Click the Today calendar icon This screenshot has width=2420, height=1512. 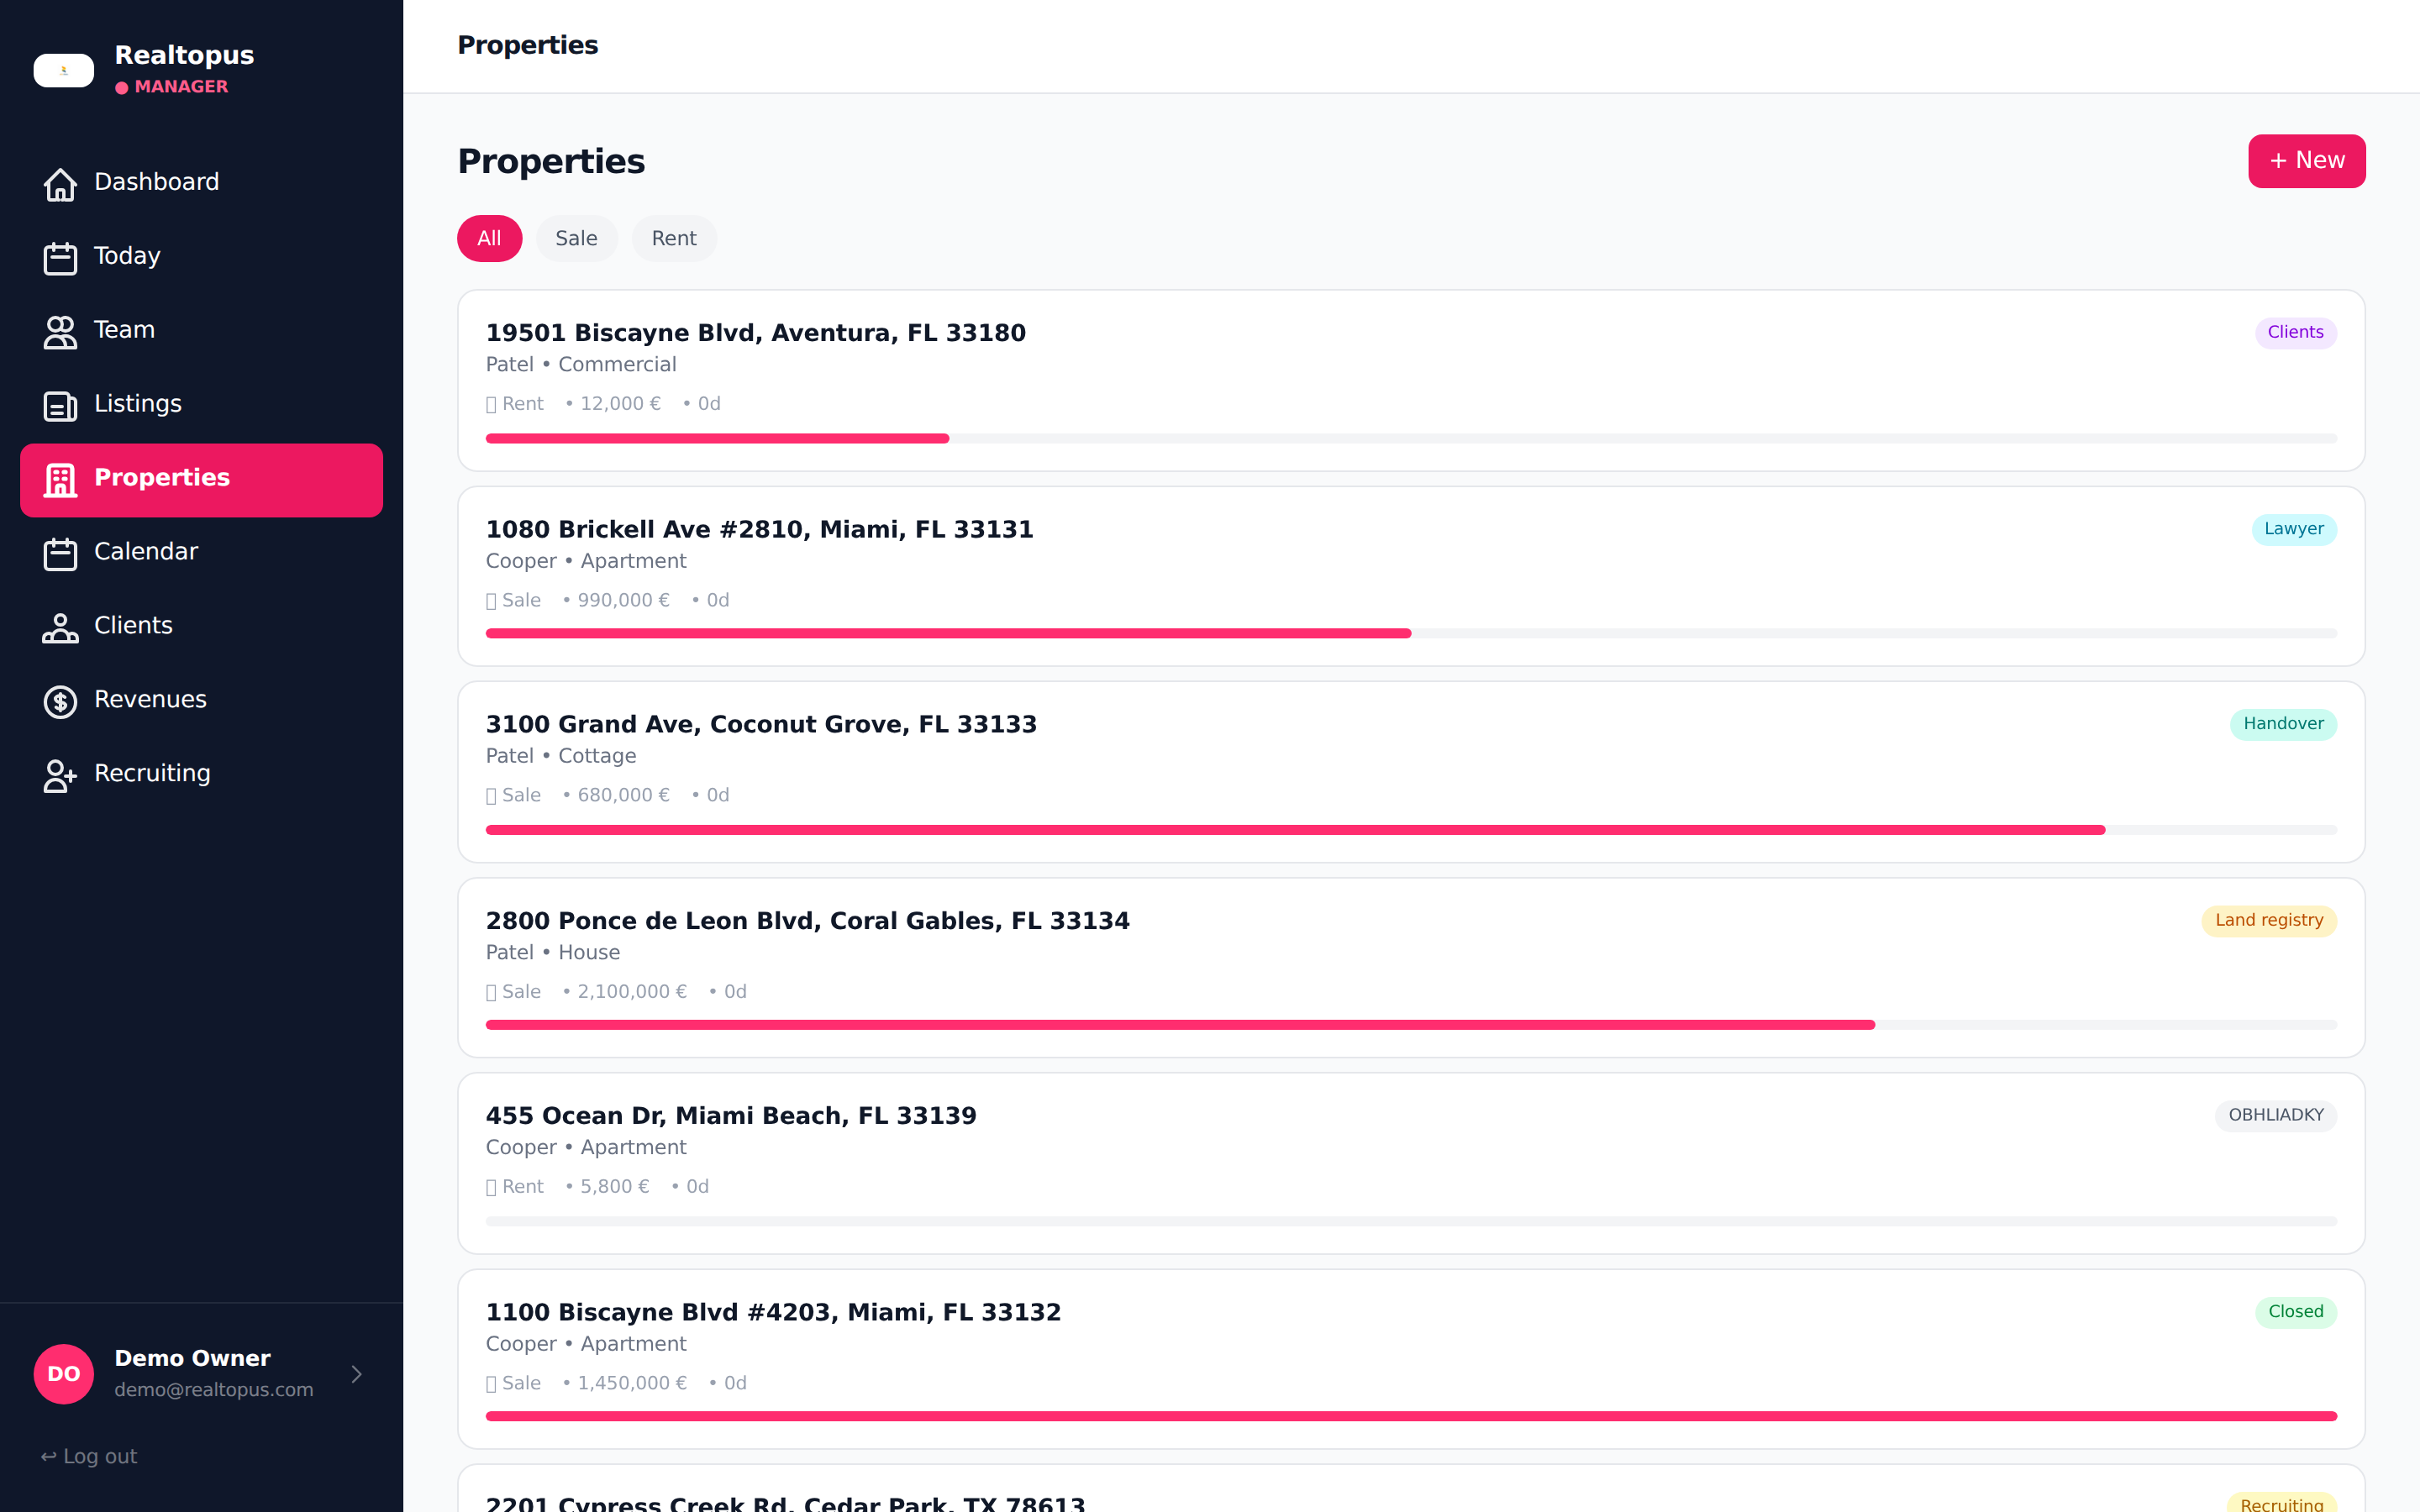pos(60,258)
